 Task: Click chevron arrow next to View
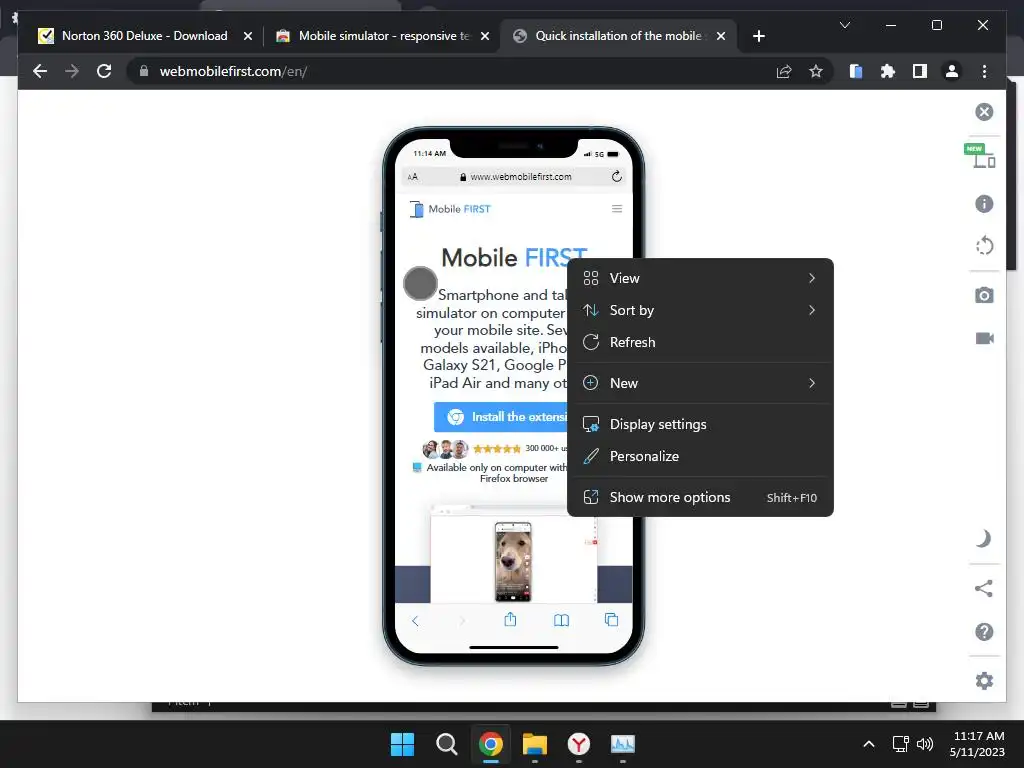(812, 278)
